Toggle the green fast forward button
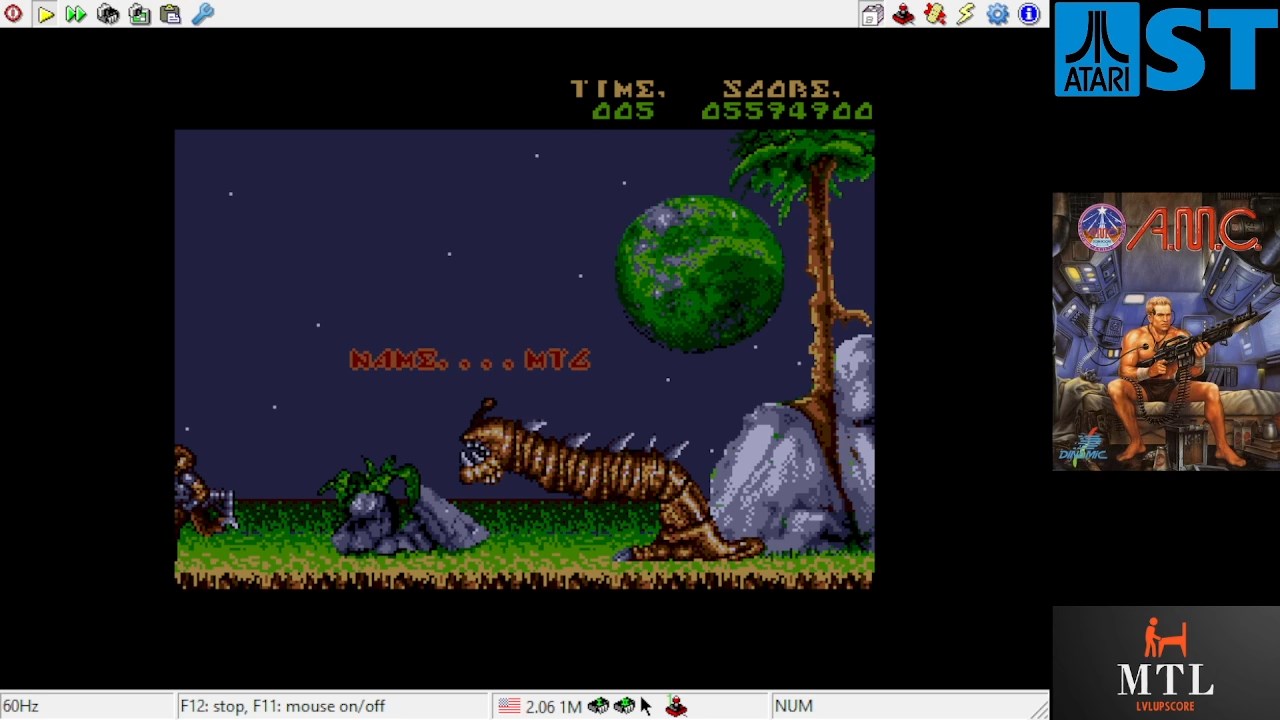This screenshot has height=720, width=1280. [x=76, y=14]
